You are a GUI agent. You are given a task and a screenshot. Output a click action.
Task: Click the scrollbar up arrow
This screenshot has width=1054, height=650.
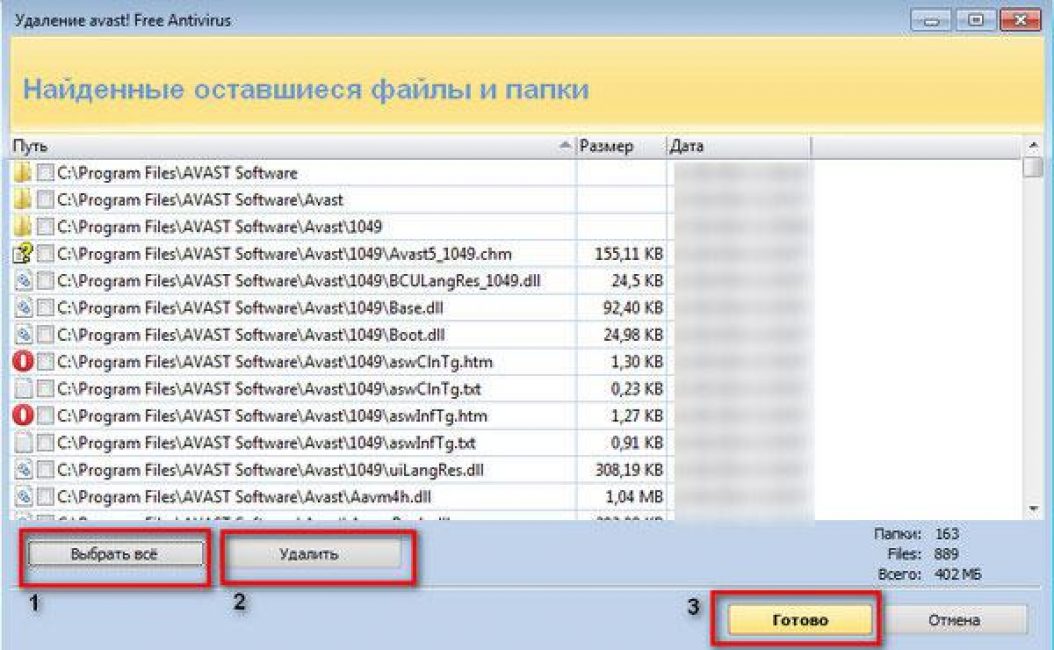[x=1033, y=146]
